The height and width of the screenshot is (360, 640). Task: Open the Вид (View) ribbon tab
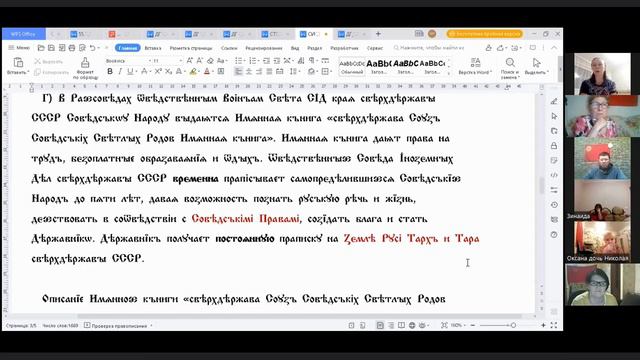(295, 48)
